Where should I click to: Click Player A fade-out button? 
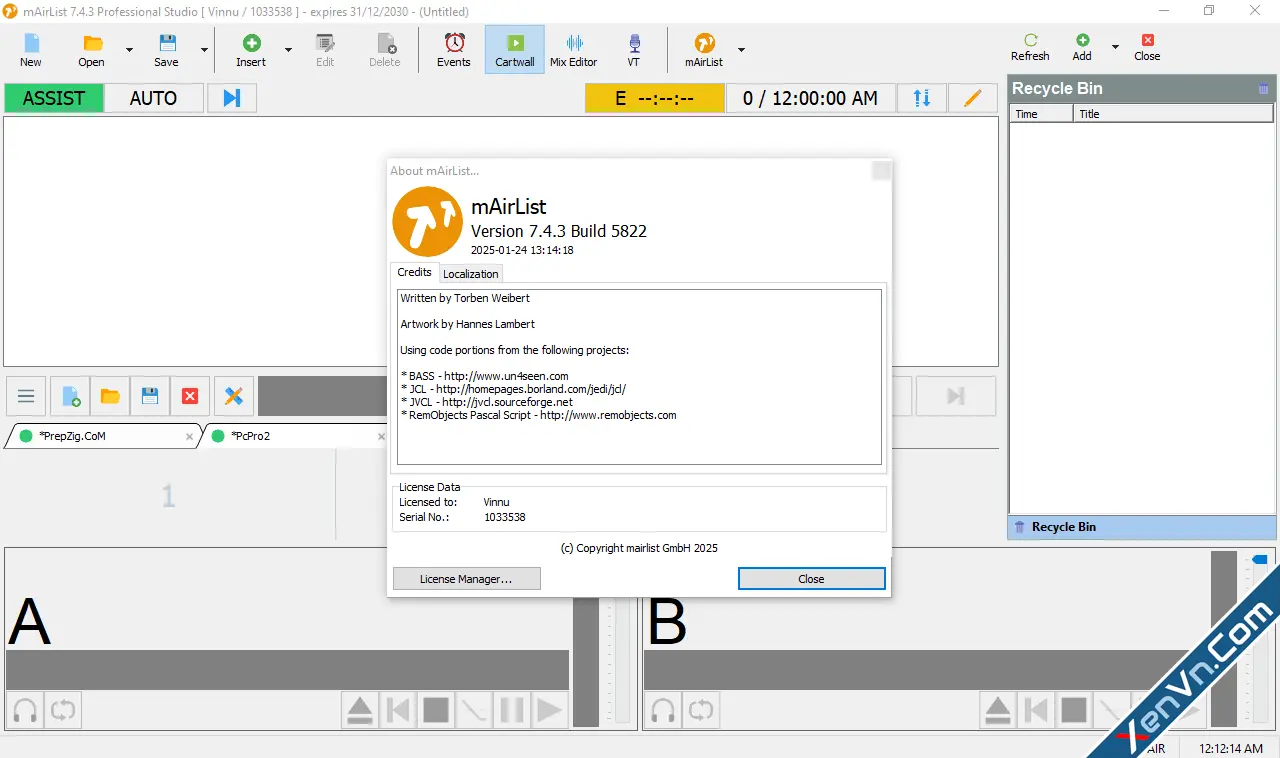pos(474,711)
